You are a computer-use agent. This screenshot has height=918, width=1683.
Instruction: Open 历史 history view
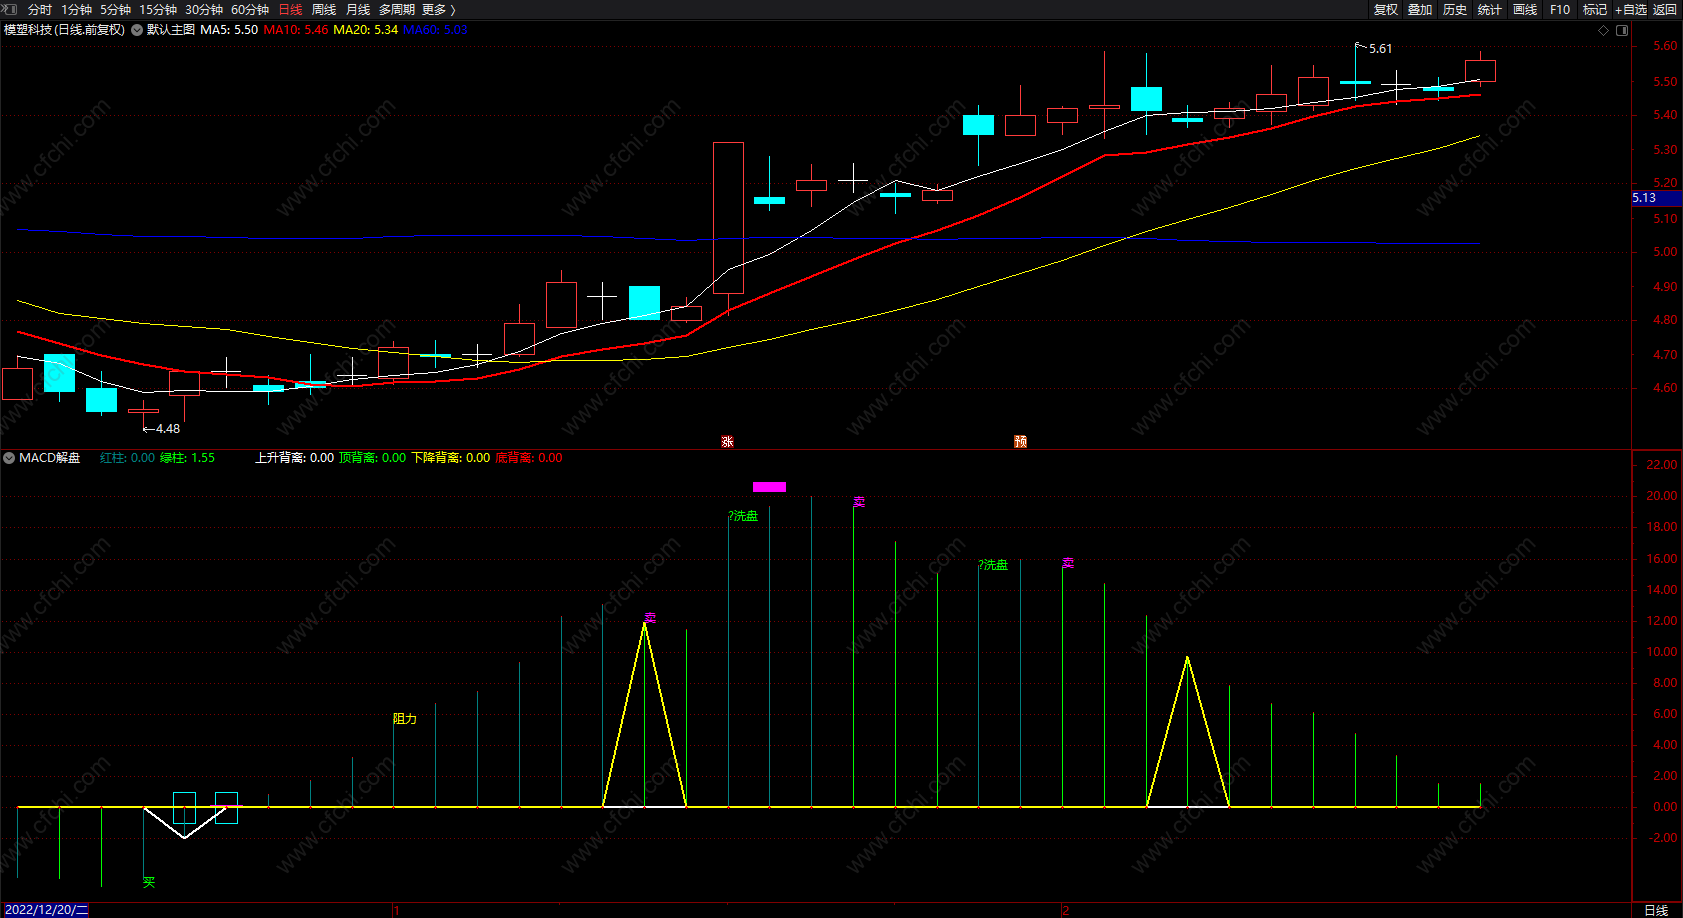(1455, 9)
